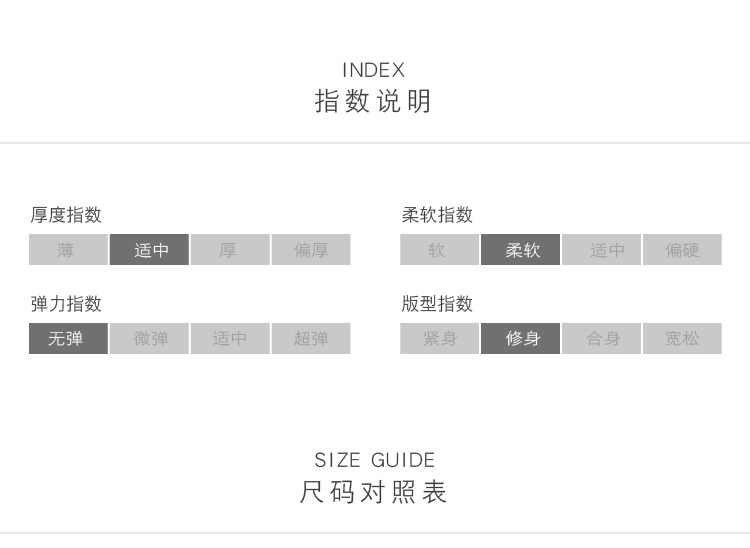Choose 超弹 elasticity option

(x=311, y=339)
